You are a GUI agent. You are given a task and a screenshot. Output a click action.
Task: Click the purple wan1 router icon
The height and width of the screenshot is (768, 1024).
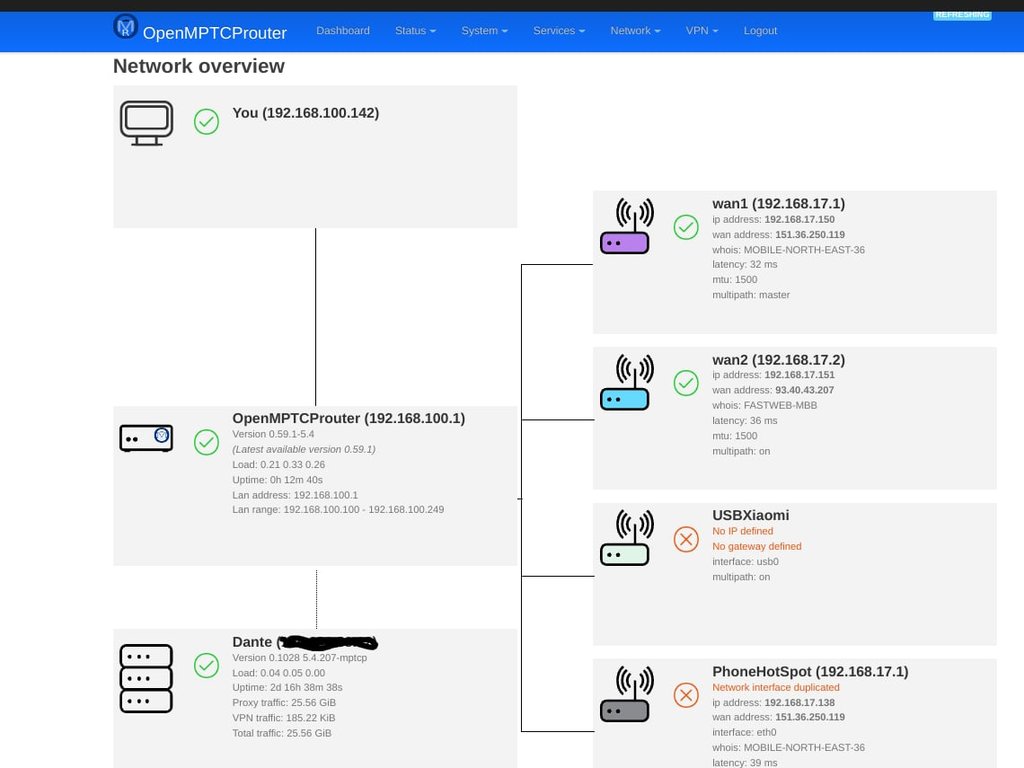(x=625, y=226)
